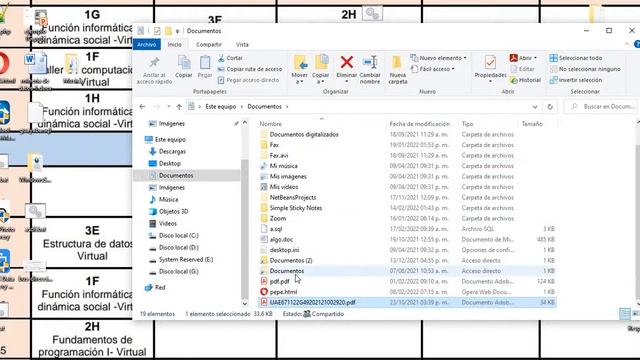
Task: Open the recent locations dropdown arrow
Action: point(169,107)
